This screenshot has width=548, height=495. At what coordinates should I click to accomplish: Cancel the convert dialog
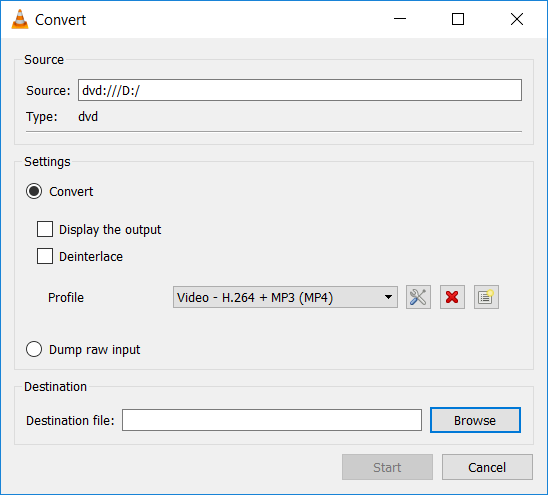487,467
